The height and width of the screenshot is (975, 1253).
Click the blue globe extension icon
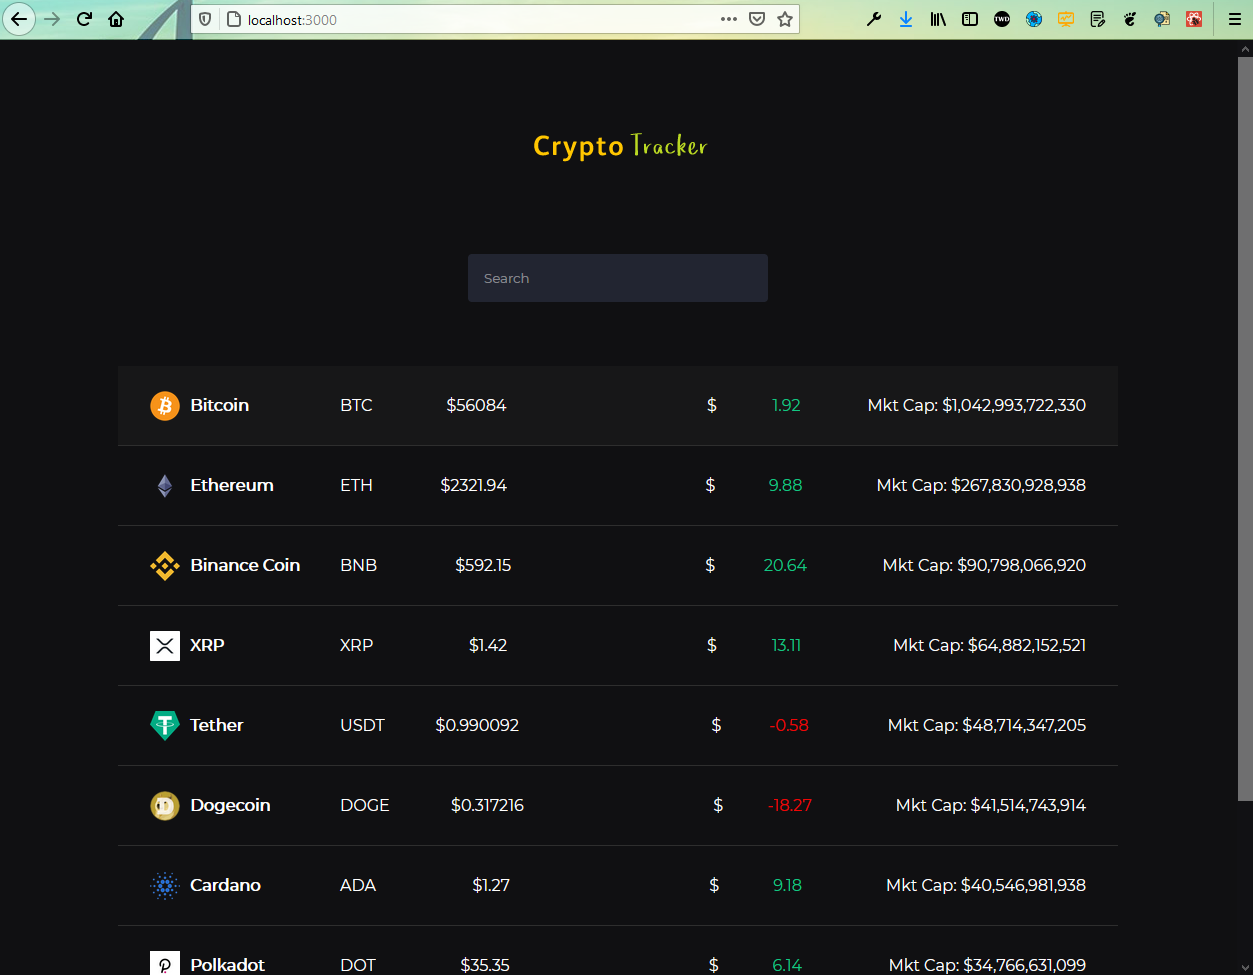(x=1034, y=19)
